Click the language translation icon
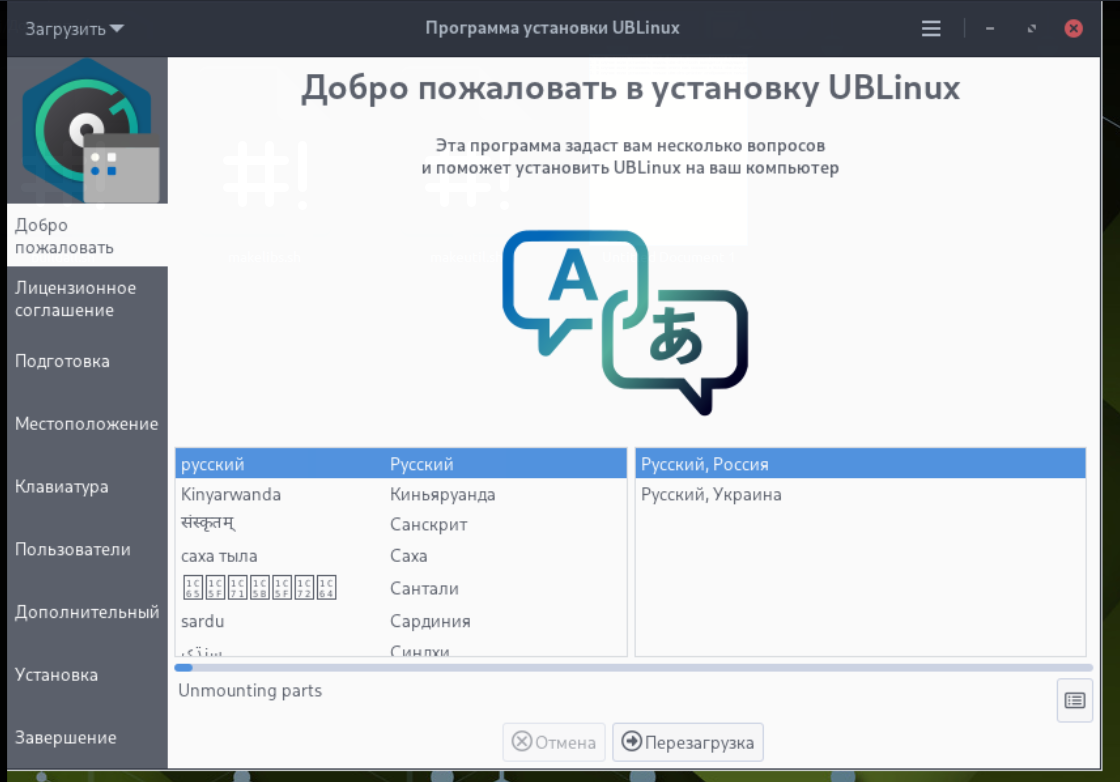 626,322
